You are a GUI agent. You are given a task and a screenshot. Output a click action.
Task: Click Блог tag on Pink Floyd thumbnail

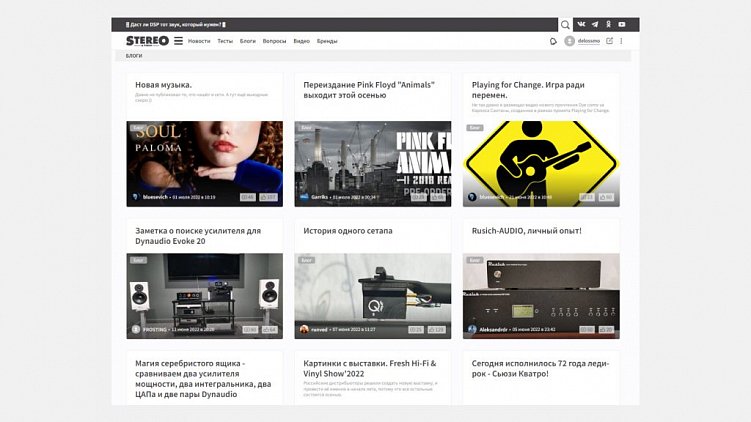pyautogui.click(x=307, y=127)
